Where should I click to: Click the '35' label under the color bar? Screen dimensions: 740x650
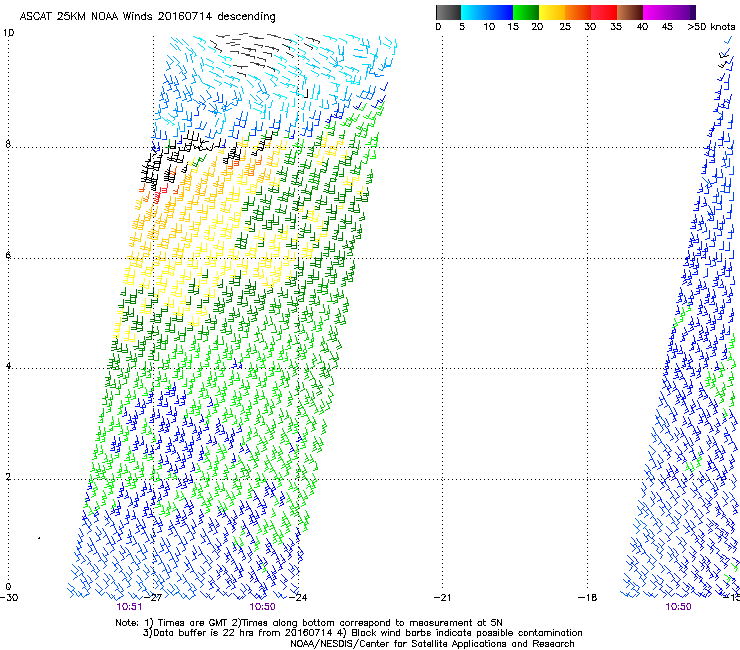tap(616, 27)
